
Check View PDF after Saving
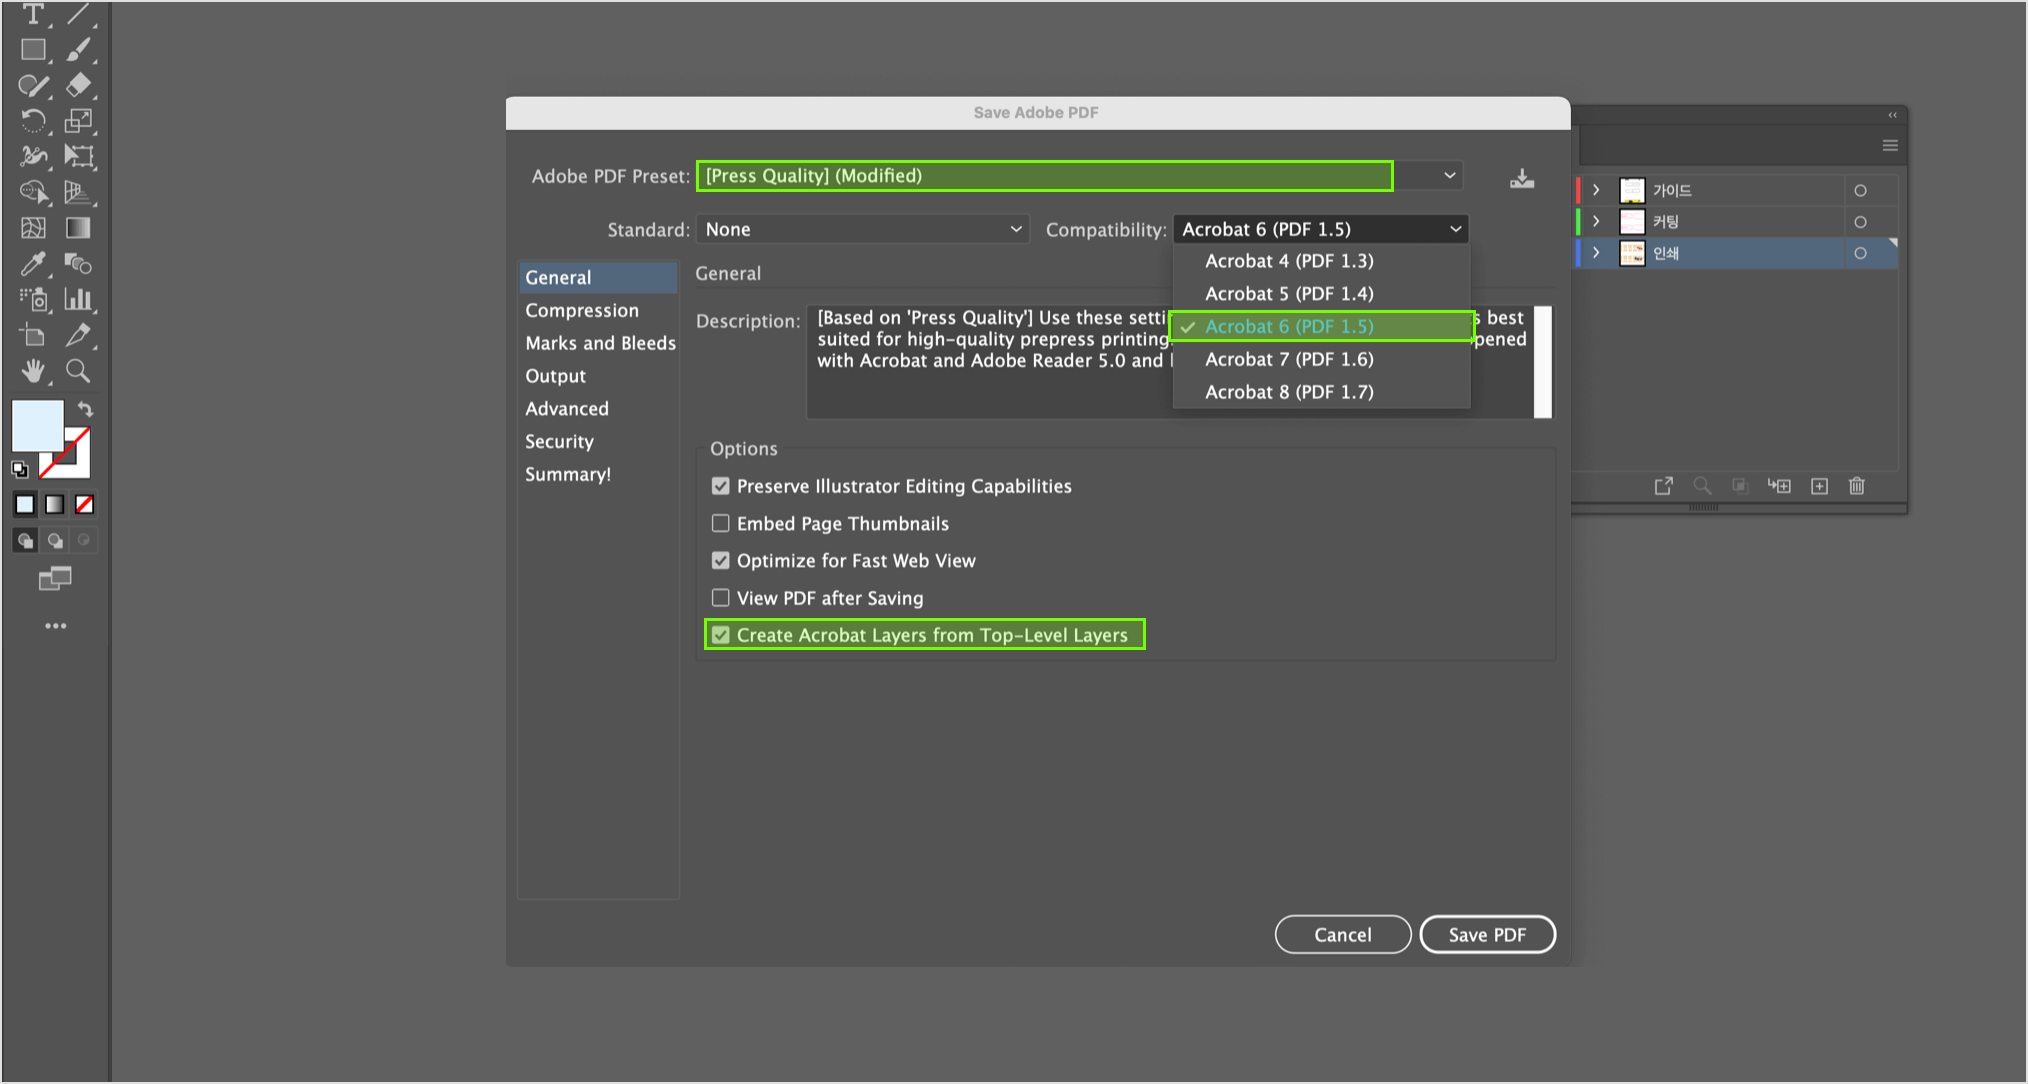[720, 598]
